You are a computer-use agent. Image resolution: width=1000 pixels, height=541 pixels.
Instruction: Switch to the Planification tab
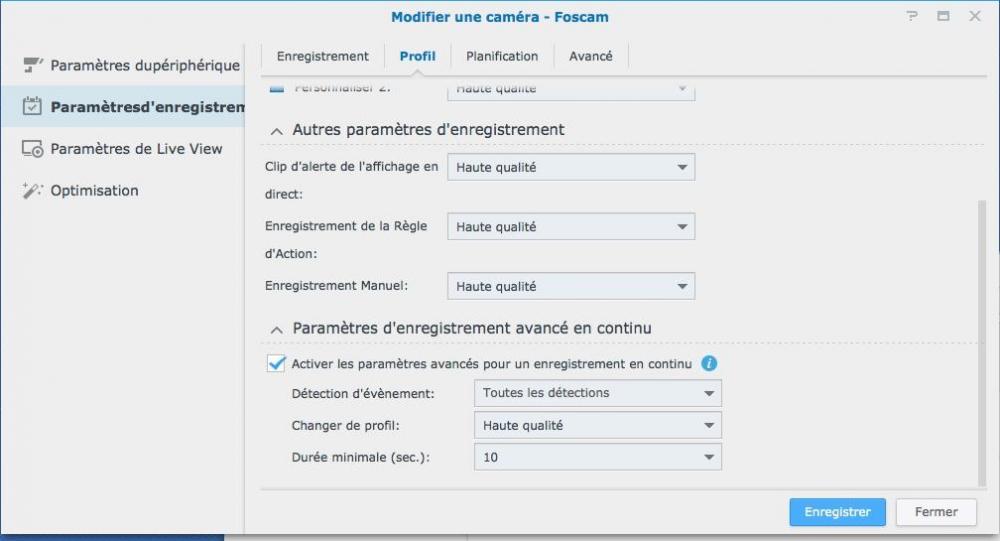pos(502,56)
